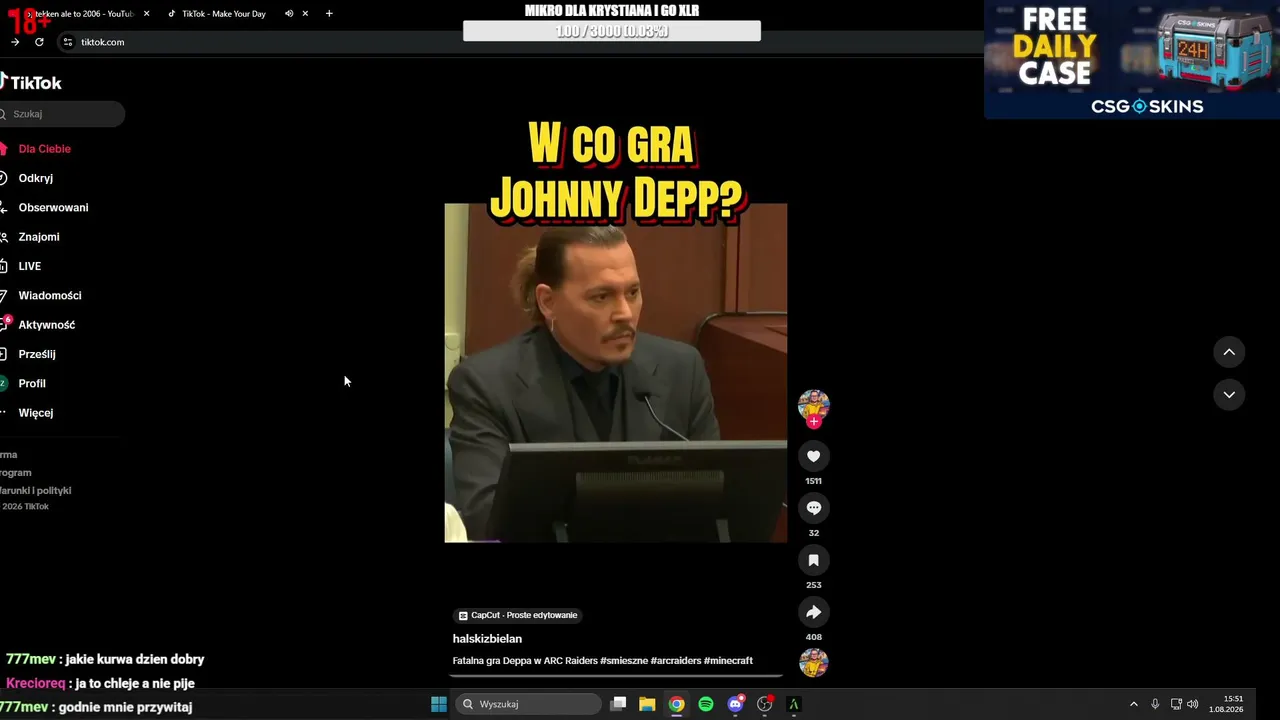Click the video progress bar under the caption

click(x=615, y=676)
